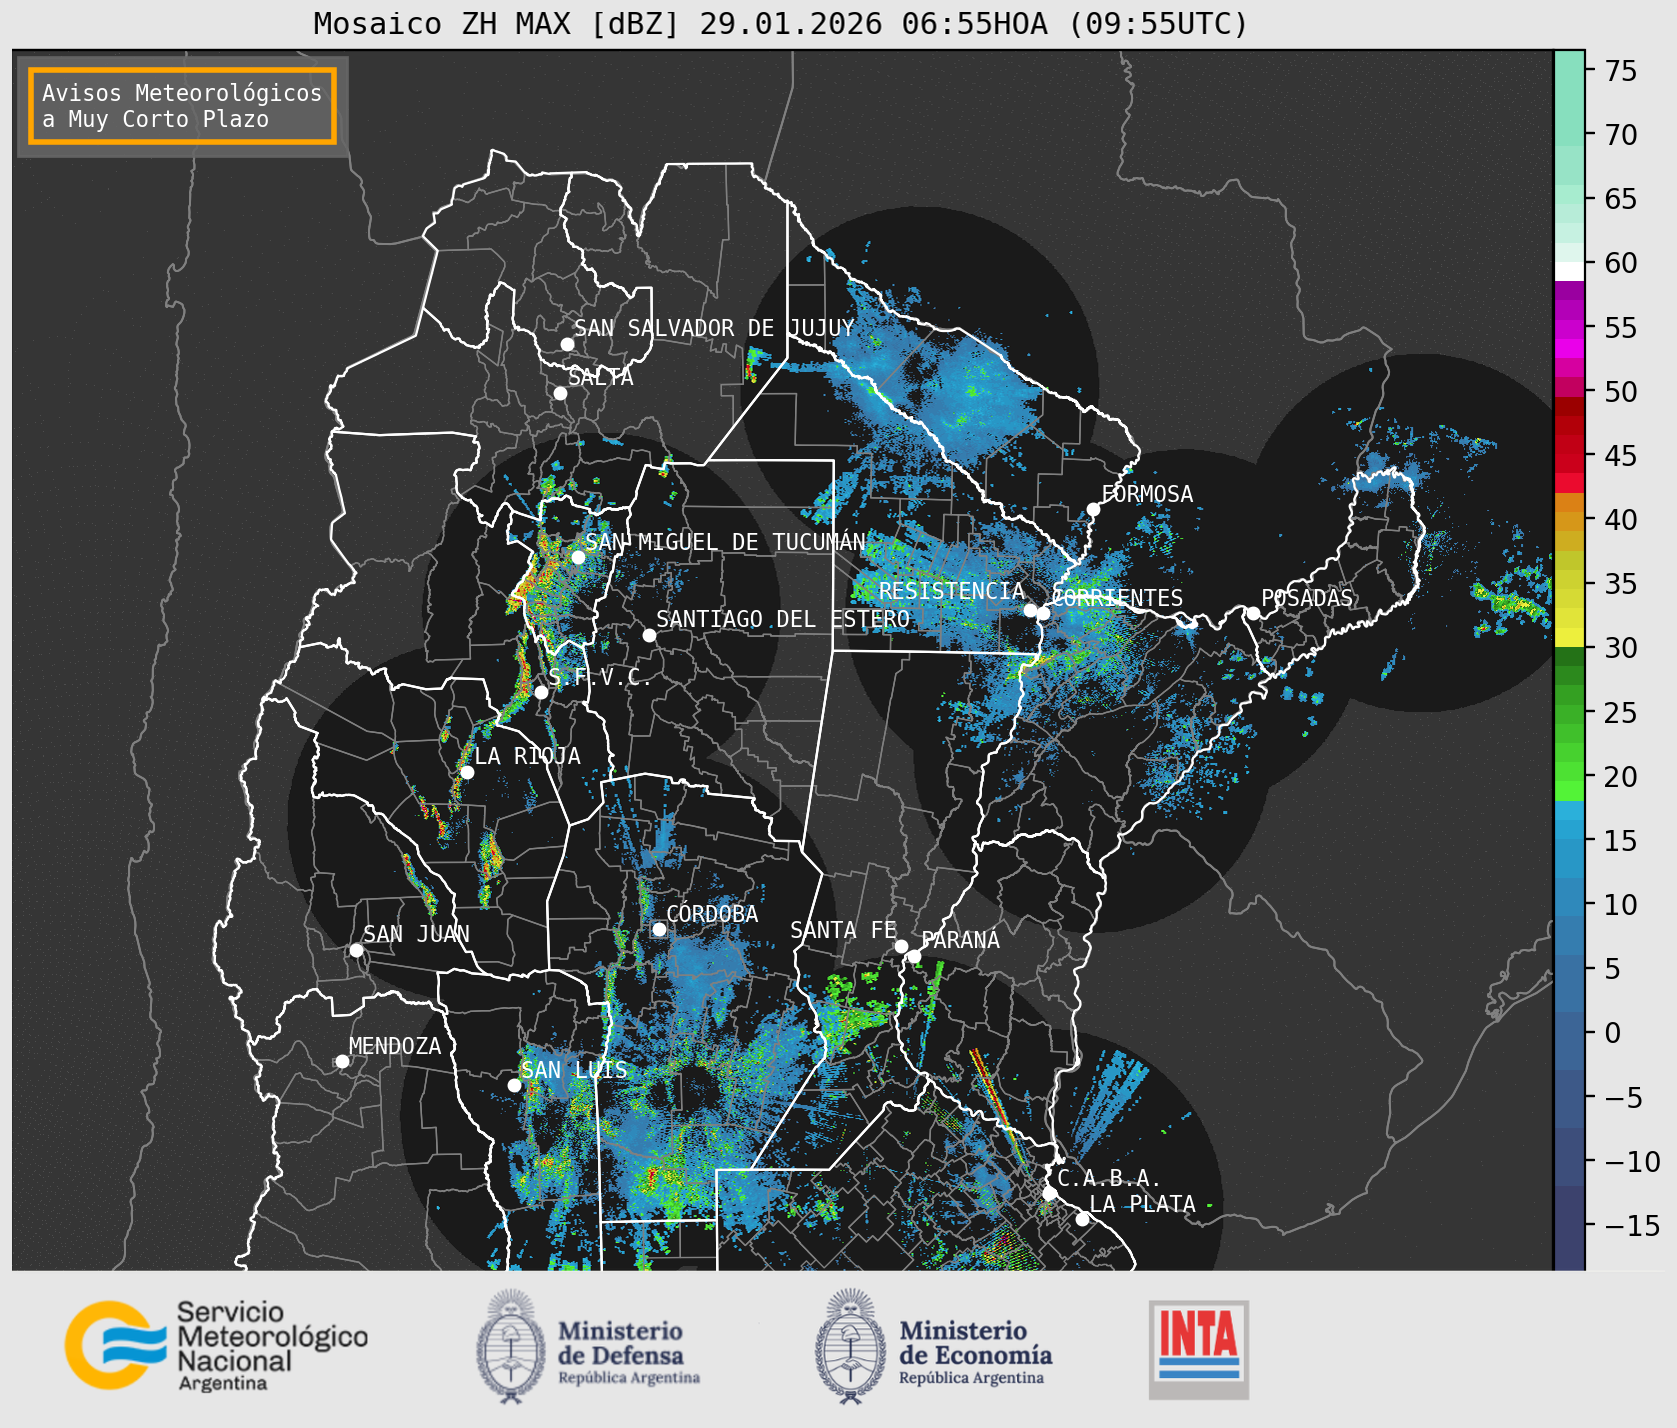
Task: Click the "Ministerio de Defensa" text
Action: click(628, 1353)
